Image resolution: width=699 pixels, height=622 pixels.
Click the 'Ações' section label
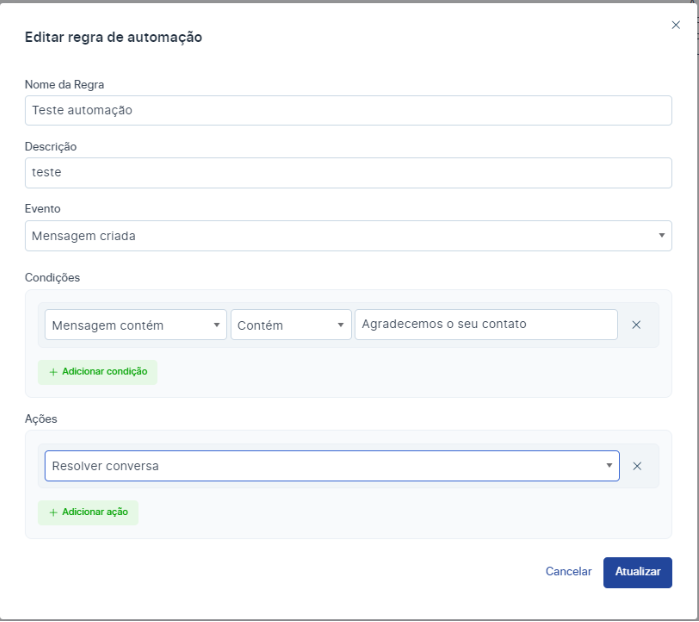(x=42, y=419)
